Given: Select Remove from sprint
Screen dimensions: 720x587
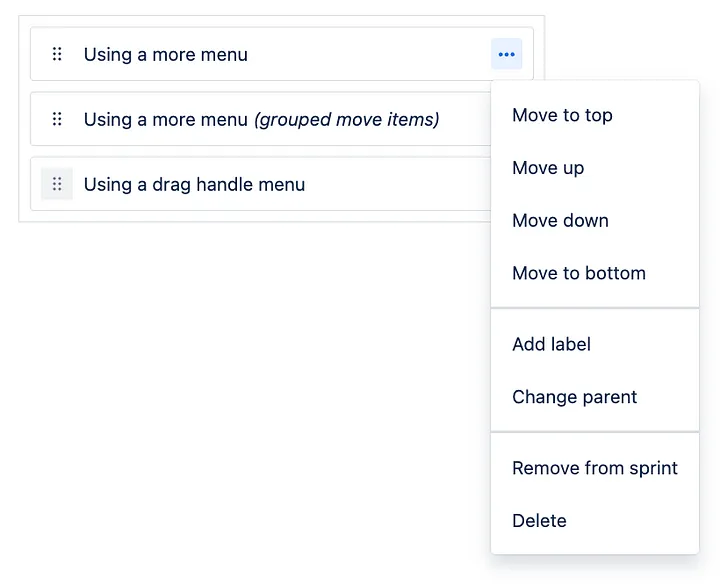Looking at the screenshot, I should 594,468.
